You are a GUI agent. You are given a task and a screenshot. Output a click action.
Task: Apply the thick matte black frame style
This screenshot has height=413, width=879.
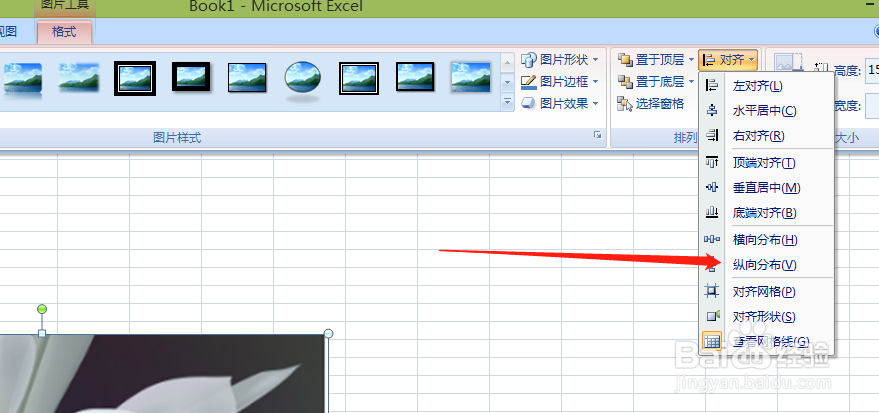pyautogui.click(x=191, y=76)
